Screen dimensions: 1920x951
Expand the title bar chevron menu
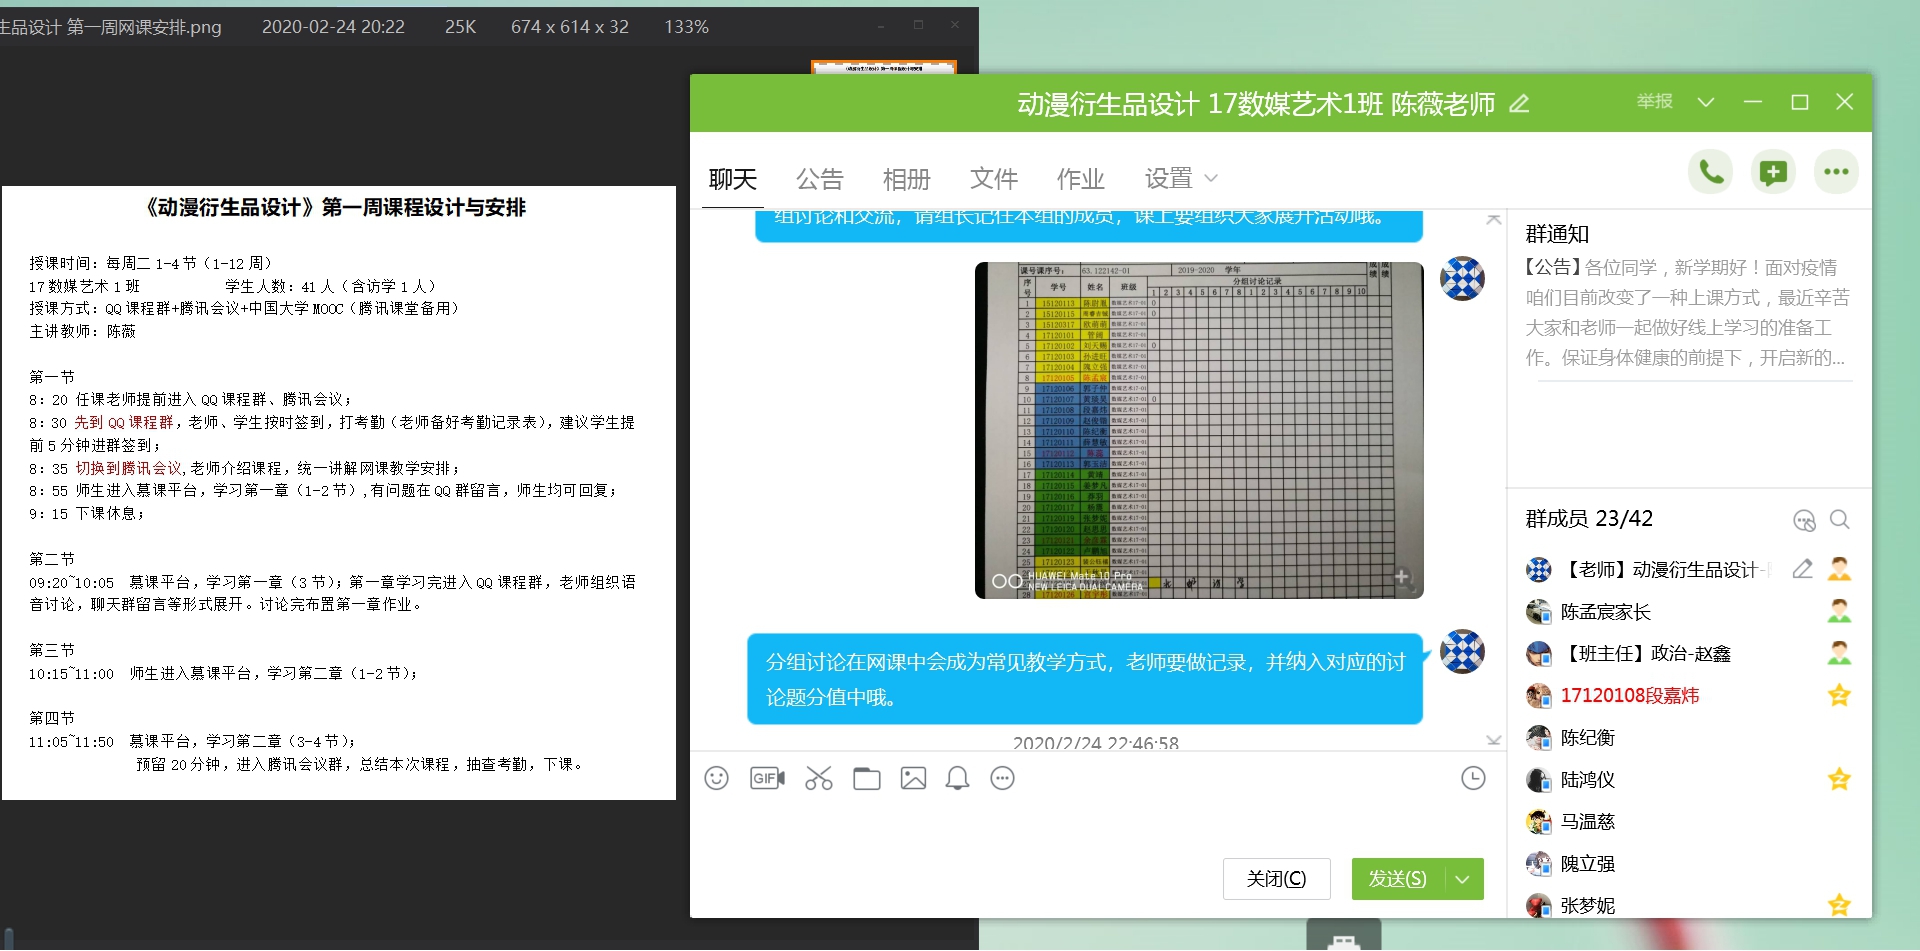[x=1706, y=102]
